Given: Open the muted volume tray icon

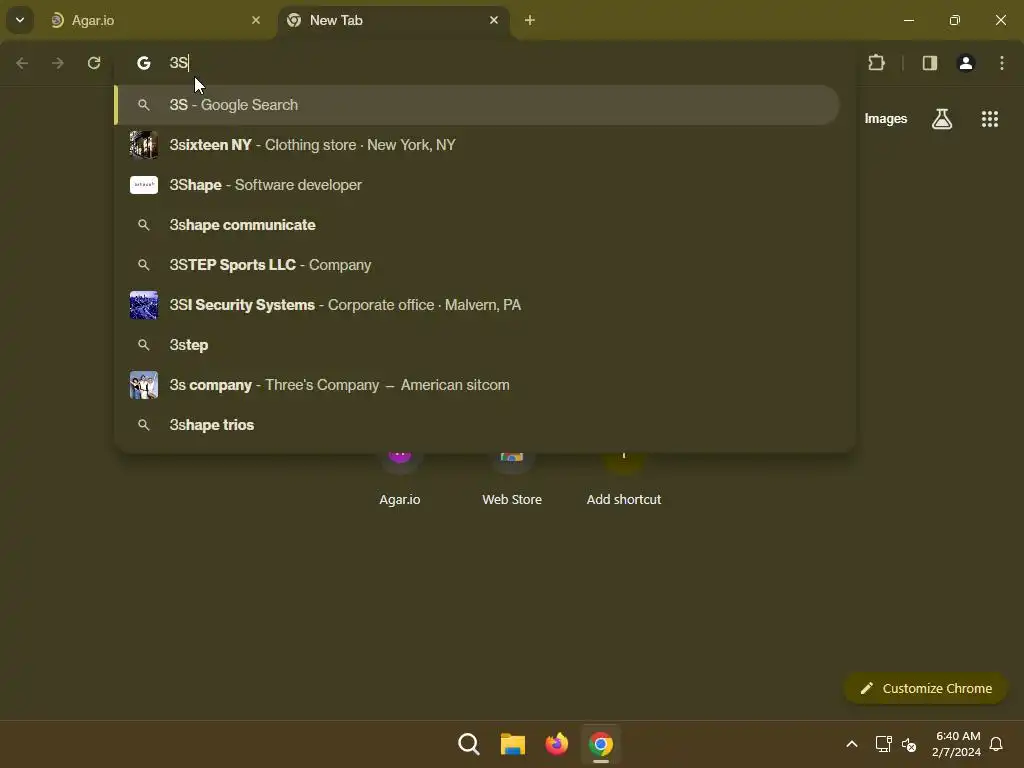Looking at the screenshot, I should (908, 744).
